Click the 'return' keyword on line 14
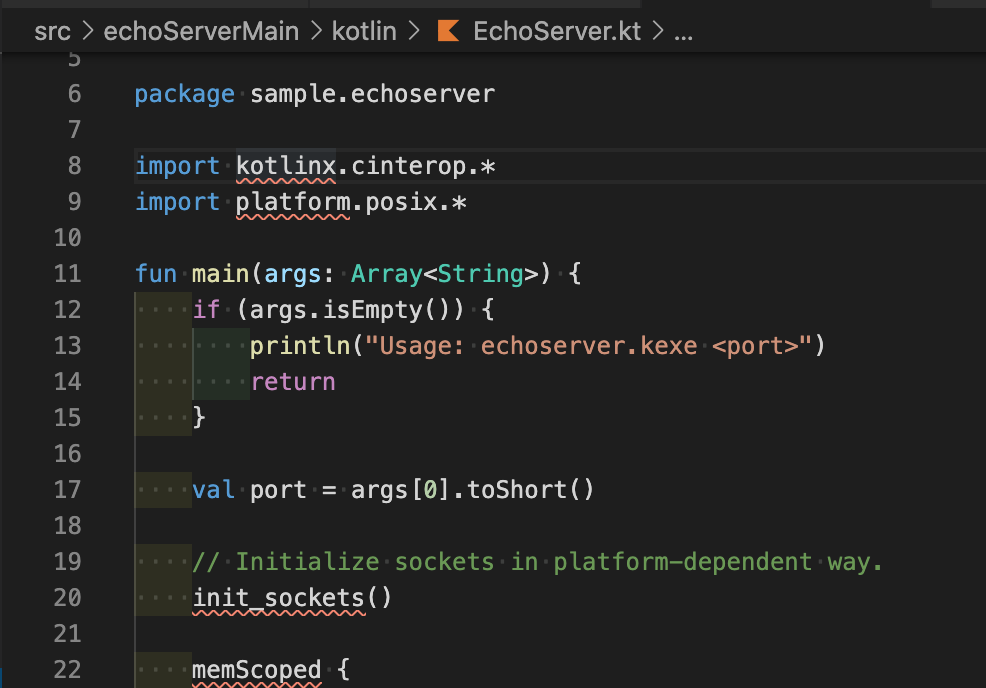 [x=292, y=382]
